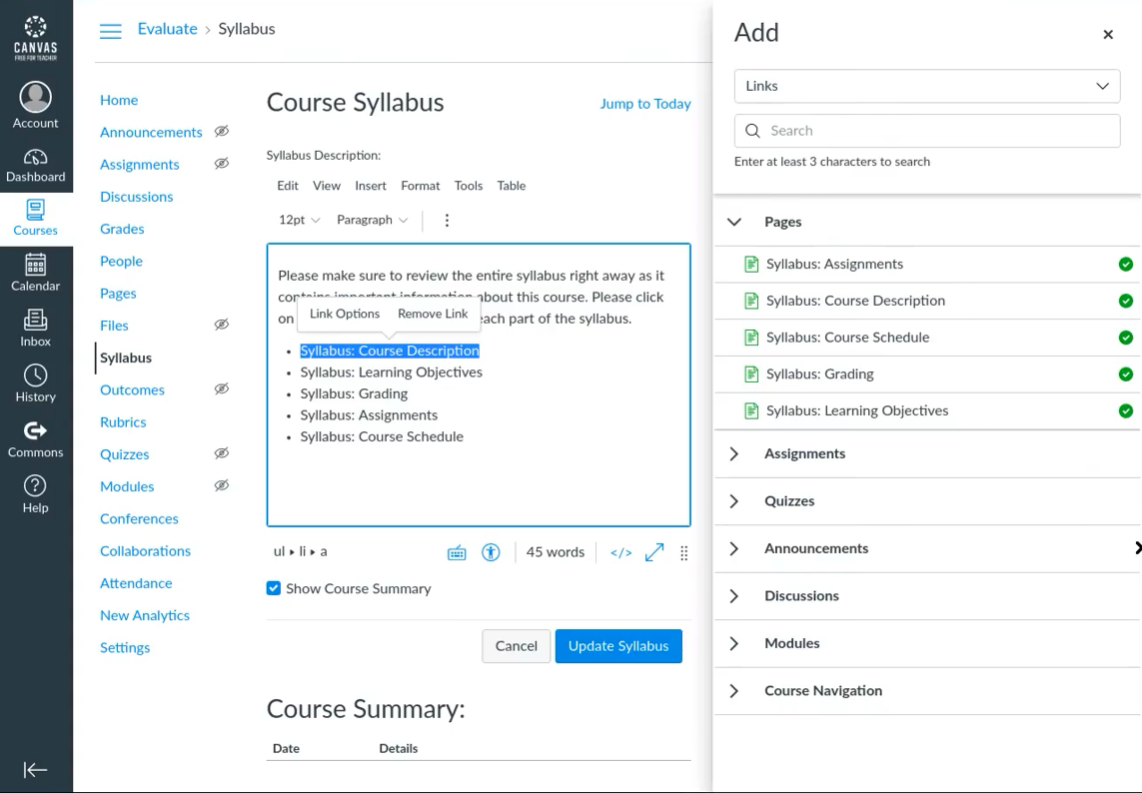Click the fullscreen editor icon

[654, 552]
